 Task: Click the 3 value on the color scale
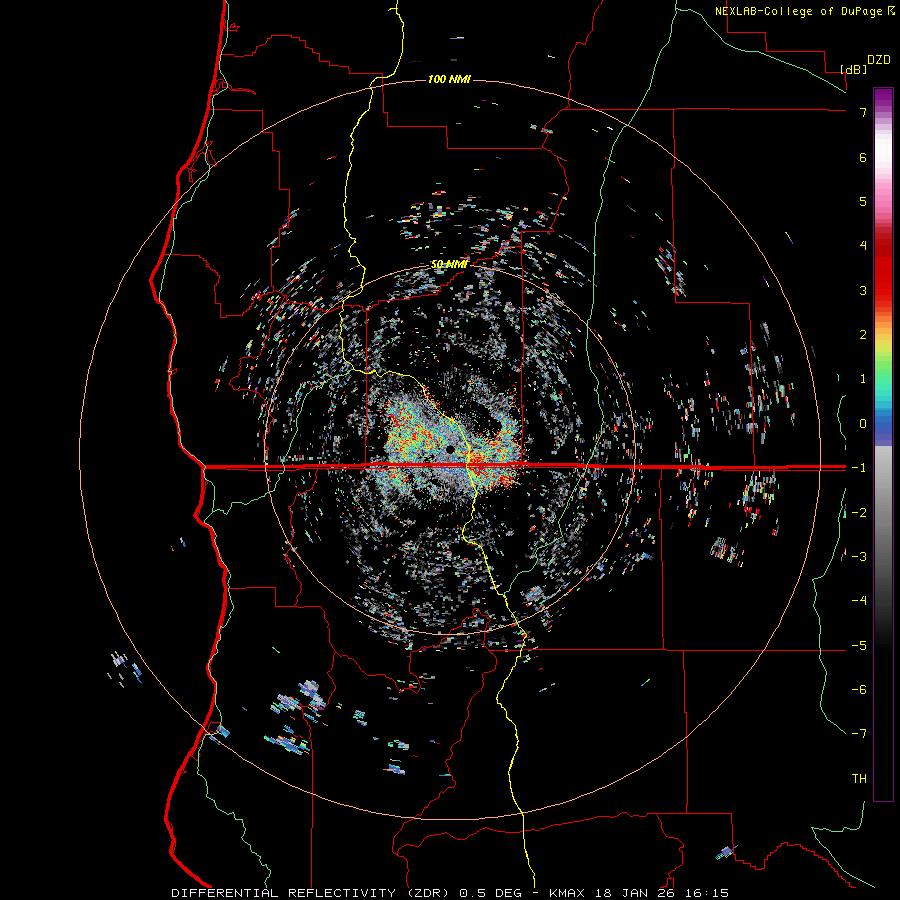click(x=863, y=290)
